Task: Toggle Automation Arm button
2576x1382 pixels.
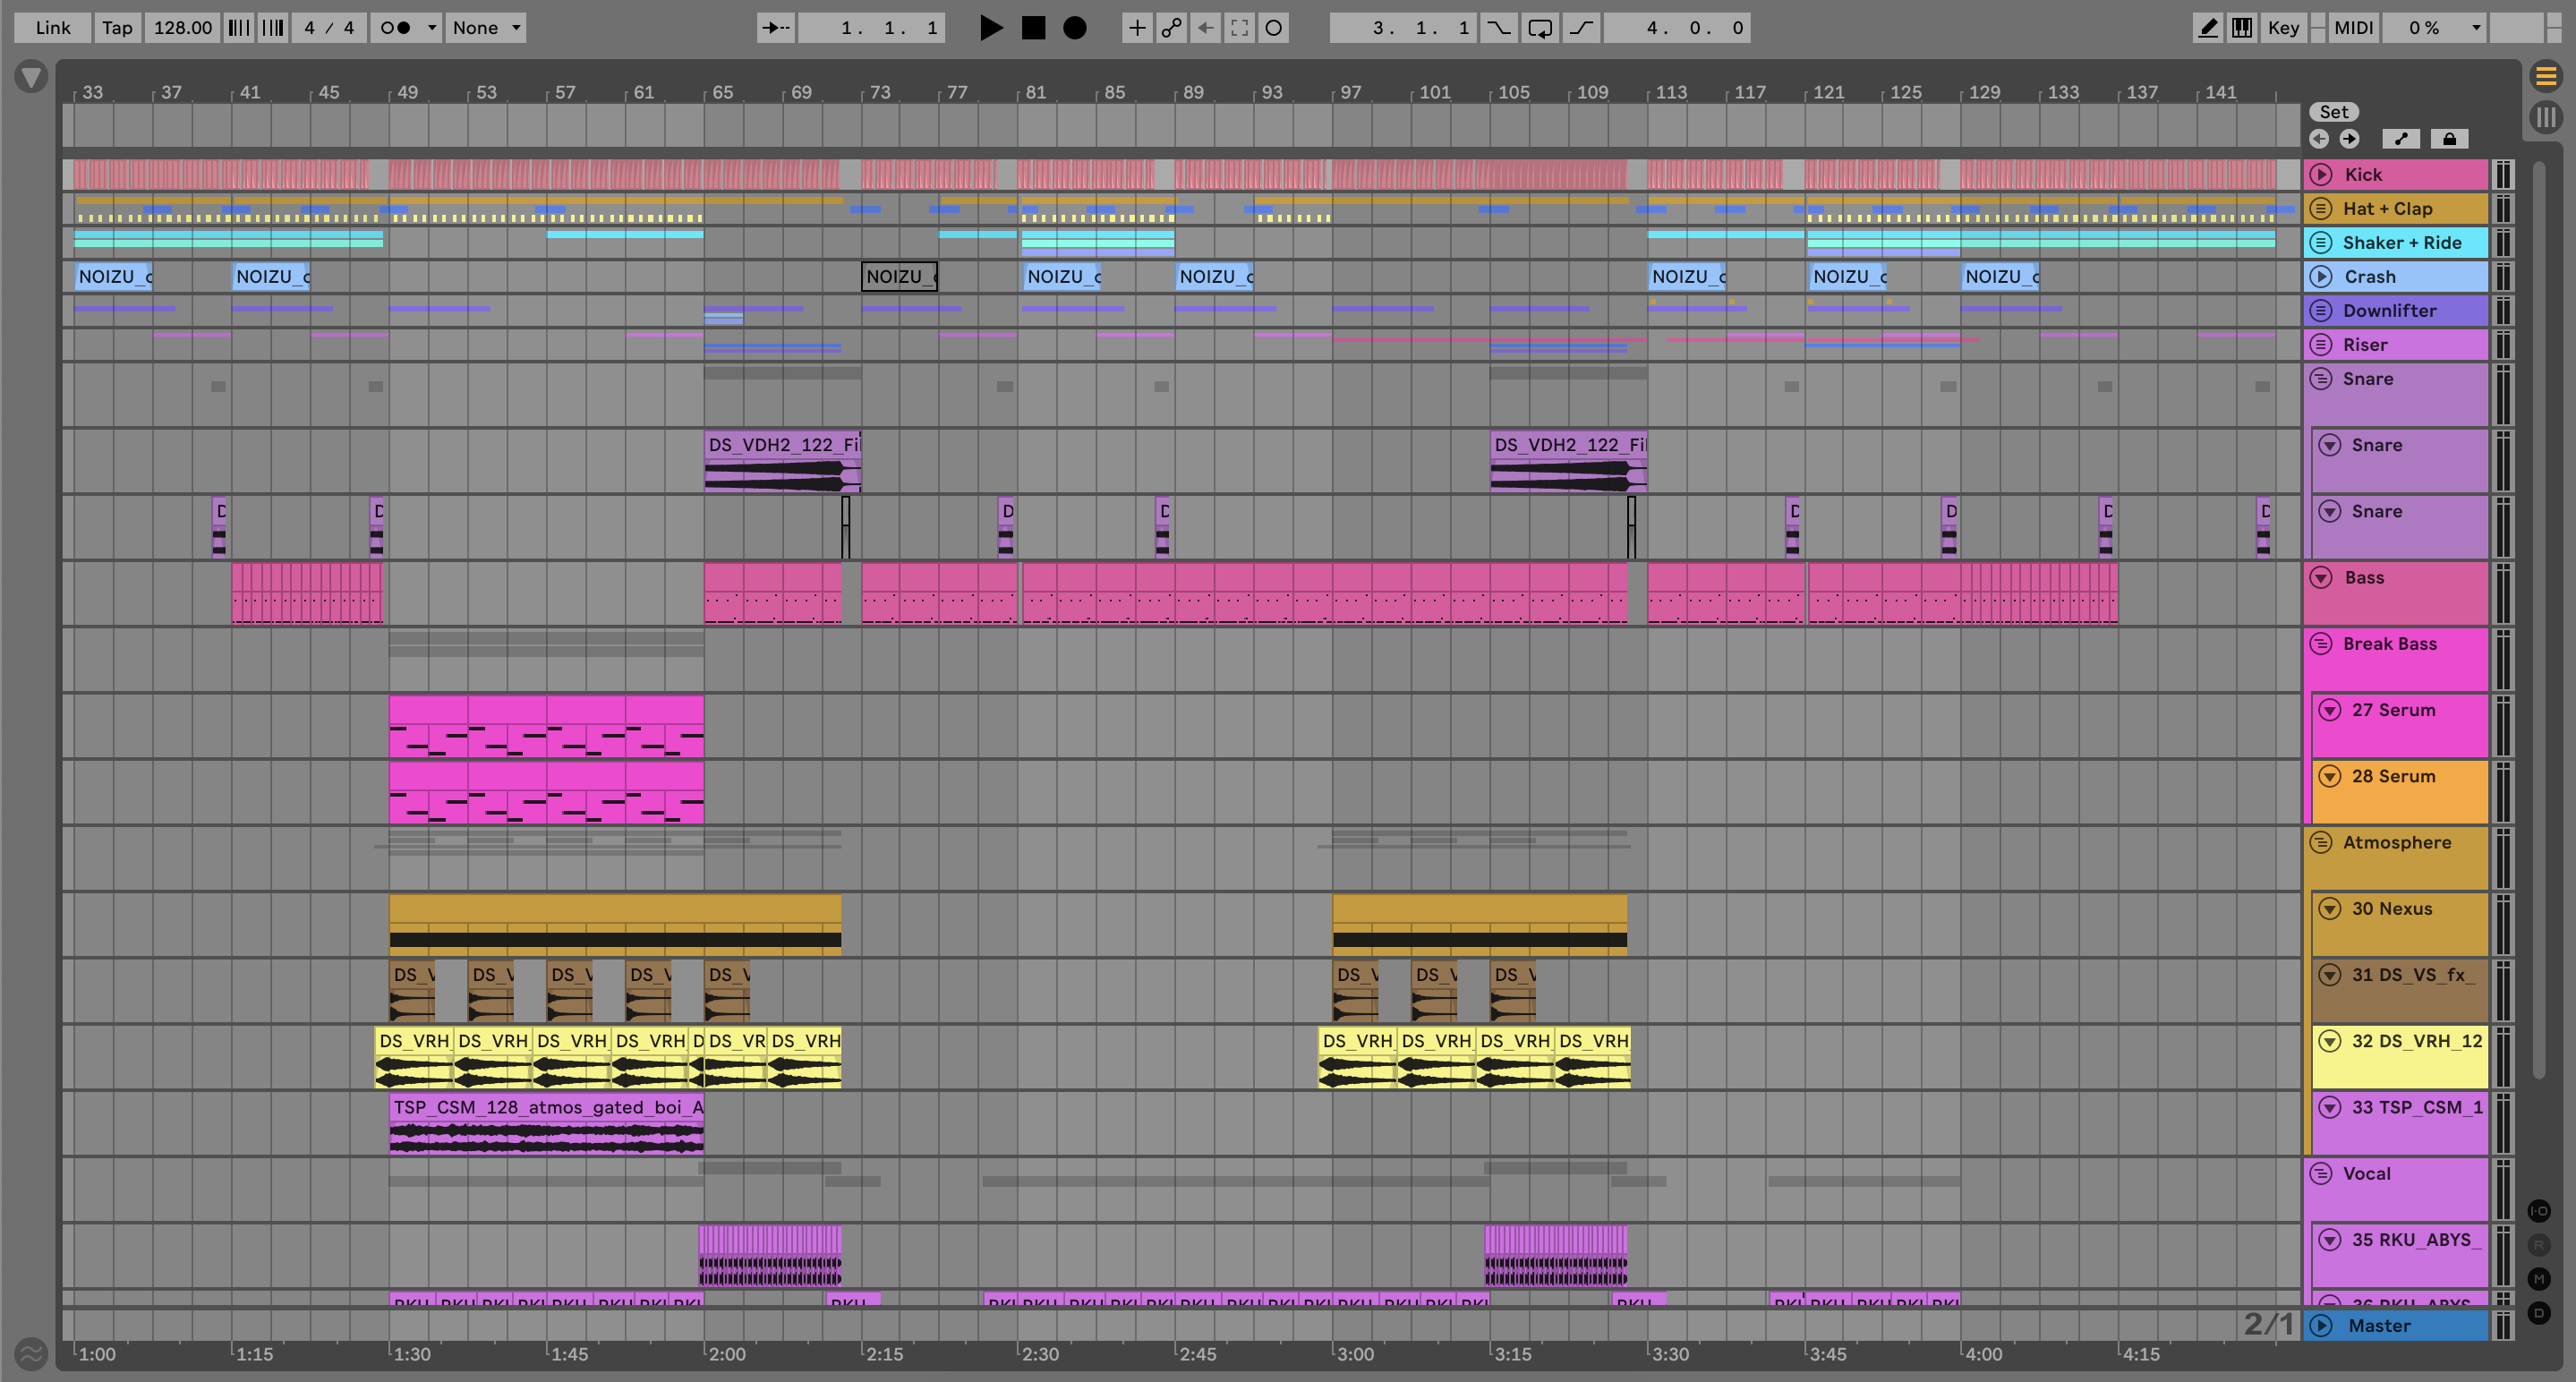Action: pos(1171,28)
